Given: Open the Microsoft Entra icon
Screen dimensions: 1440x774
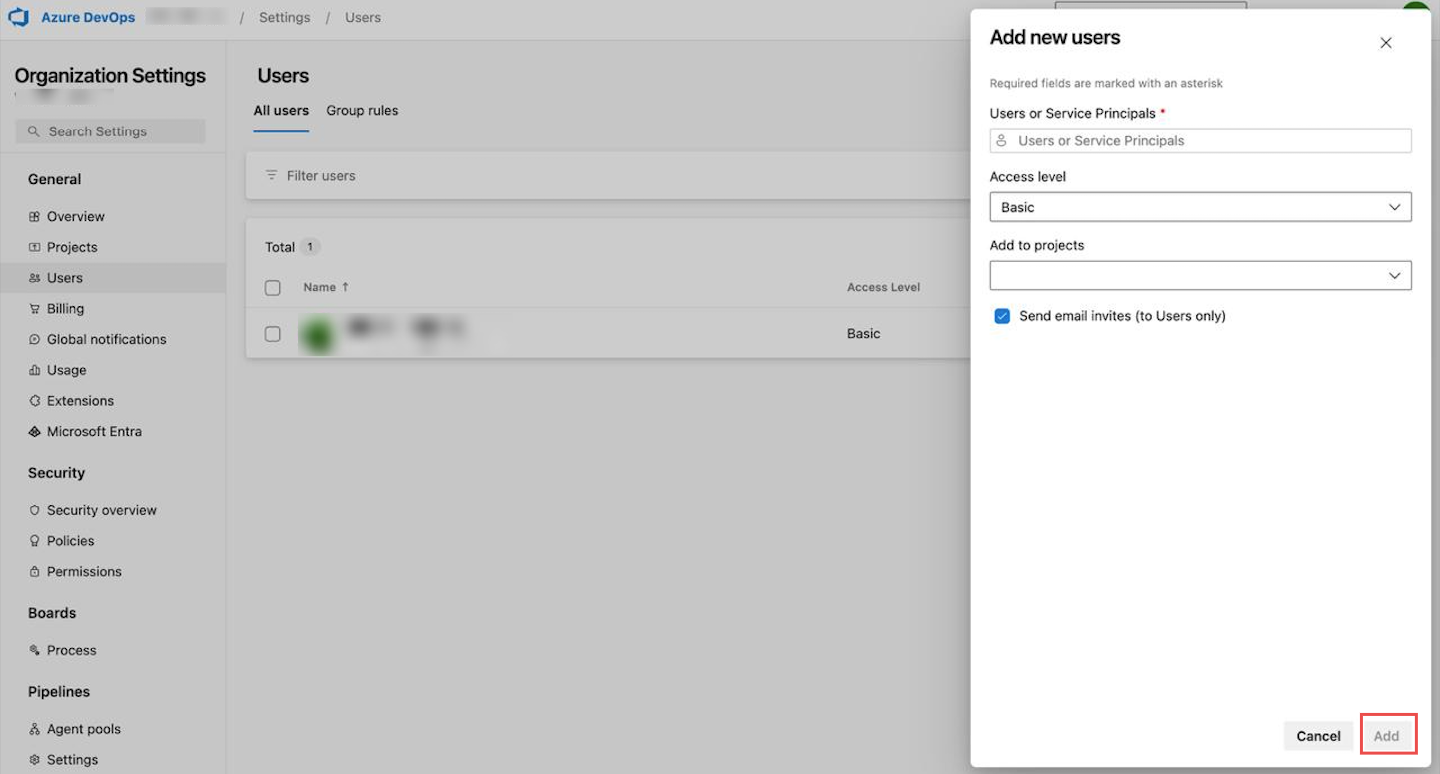Looking at the screenshot, I should (33, 431).
